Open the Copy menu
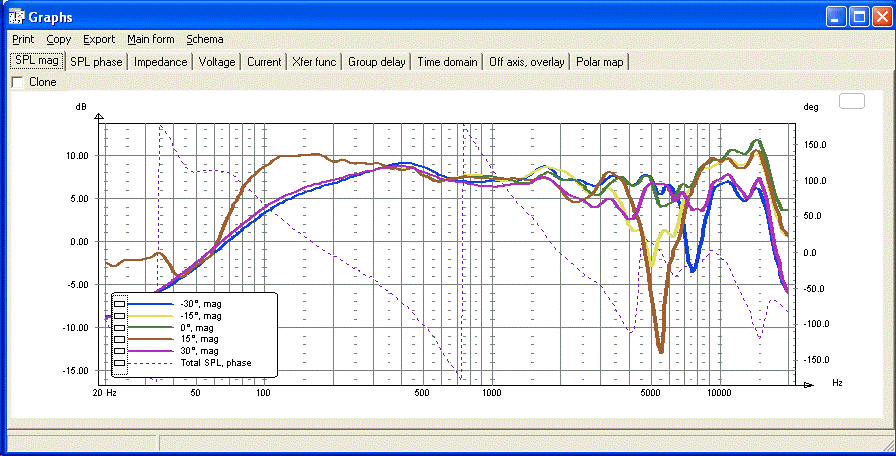 [59, 39]
